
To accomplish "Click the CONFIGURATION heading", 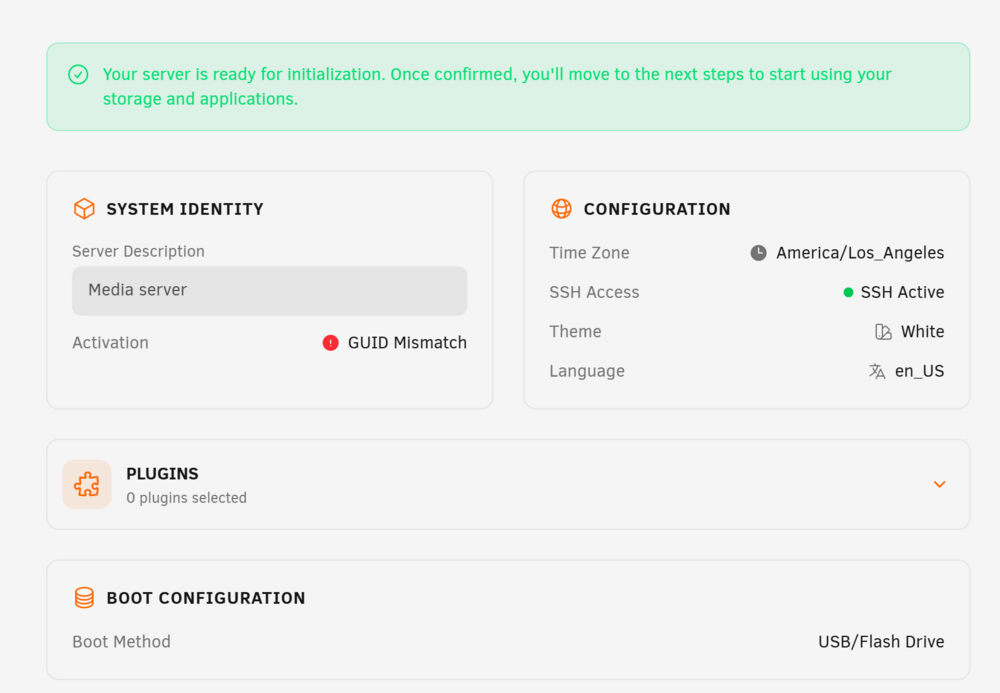I will click(x=657, y=209).
